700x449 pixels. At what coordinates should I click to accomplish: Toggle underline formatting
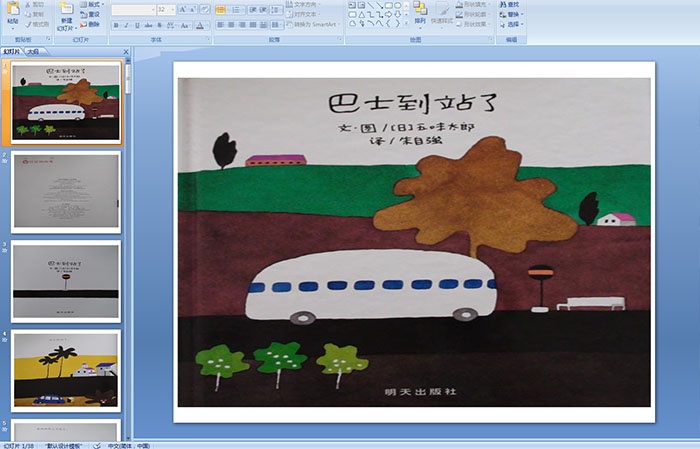[x=137, y=25]
